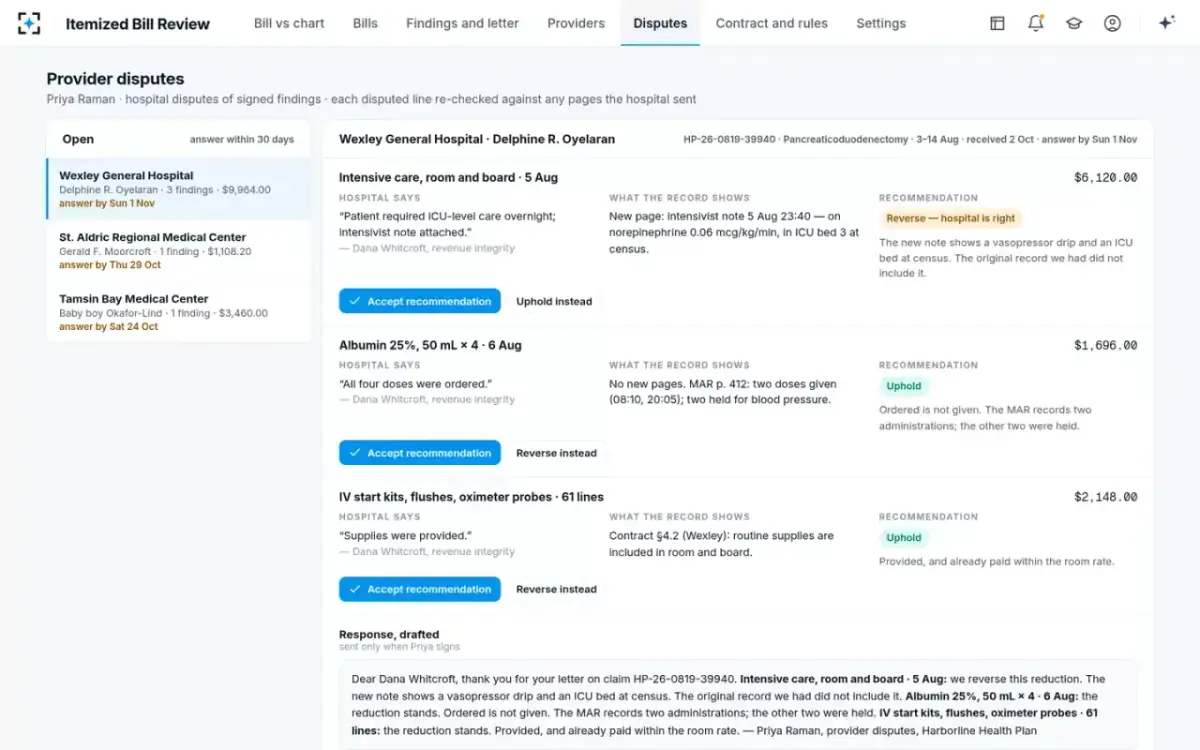Click answer within 30 days label

[x=242, y=140]
